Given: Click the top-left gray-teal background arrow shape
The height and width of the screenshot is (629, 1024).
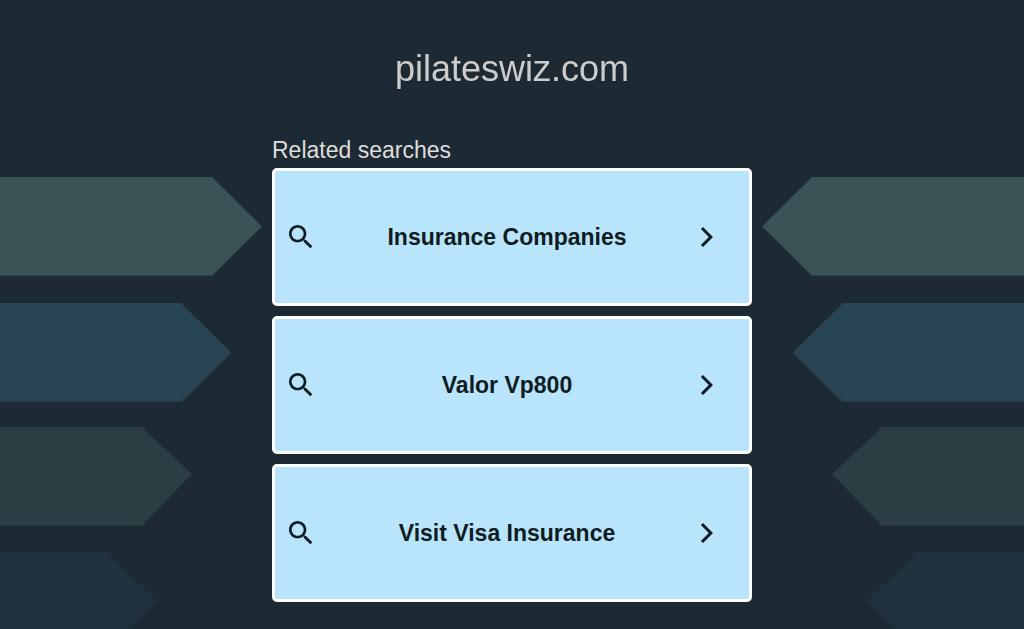Looking at the screenshot, I should (x=120, y=226).
